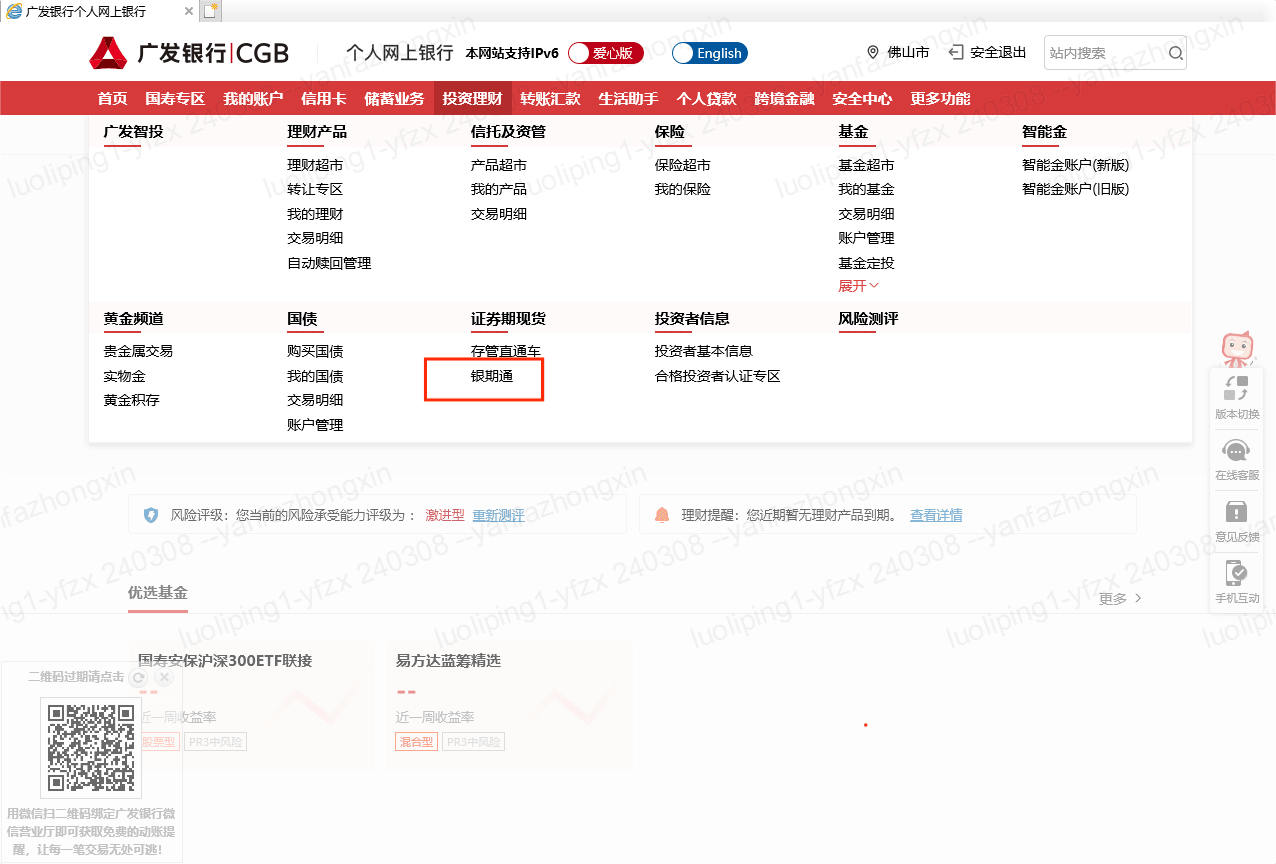Open the 查看详情 link
This screenshot has width=1276, height=864.
[x=936, y=516]
